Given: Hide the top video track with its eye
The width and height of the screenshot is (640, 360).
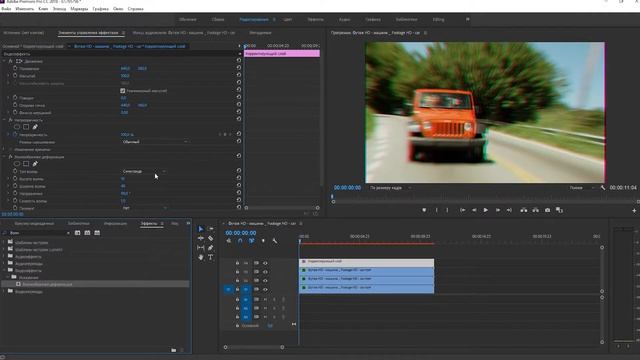Looking at the screenshot, I should pos(265,263).
